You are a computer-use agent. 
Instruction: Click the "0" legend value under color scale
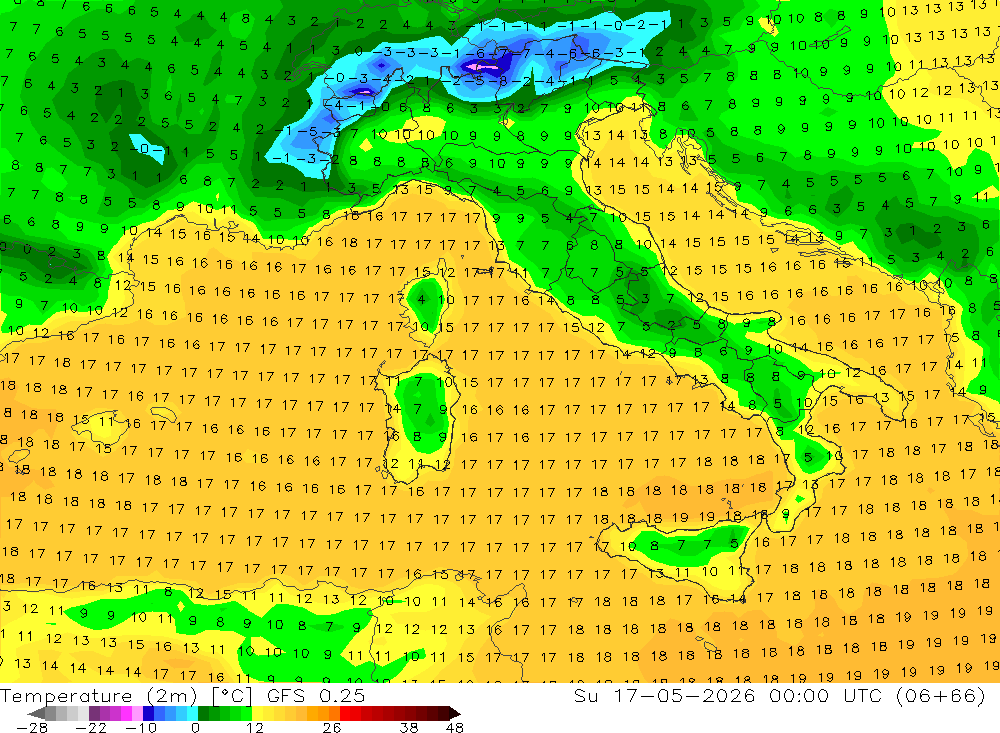click(195, 728)
